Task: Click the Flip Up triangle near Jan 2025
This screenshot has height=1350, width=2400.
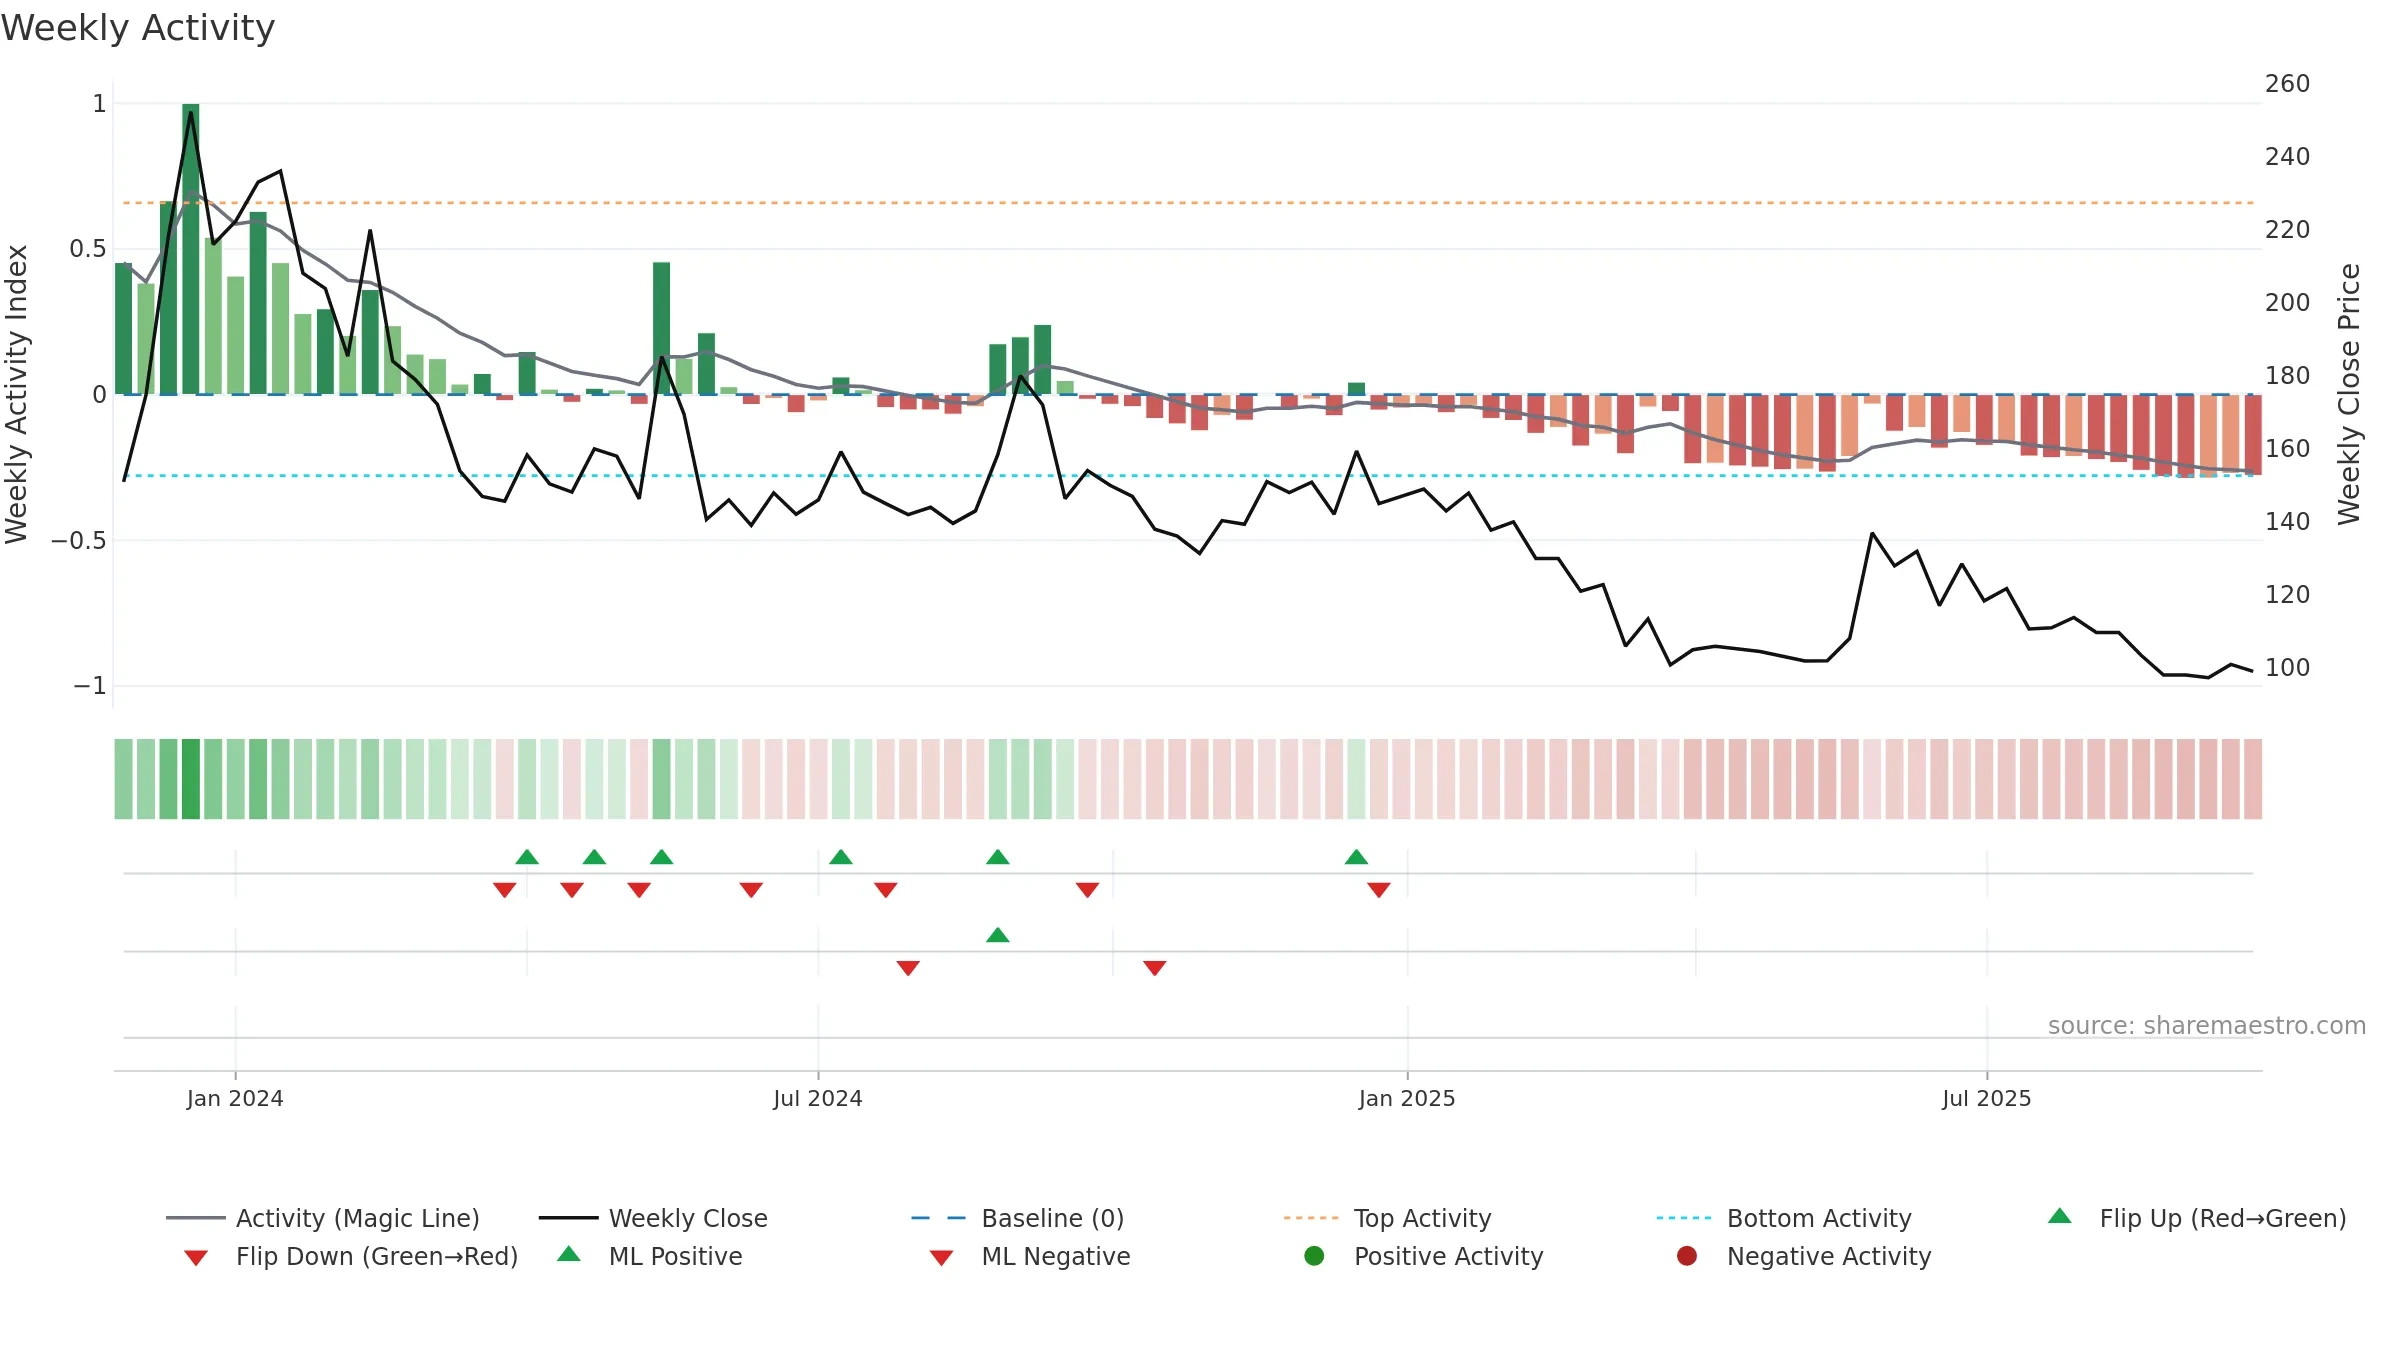Action: point(1356,857)
